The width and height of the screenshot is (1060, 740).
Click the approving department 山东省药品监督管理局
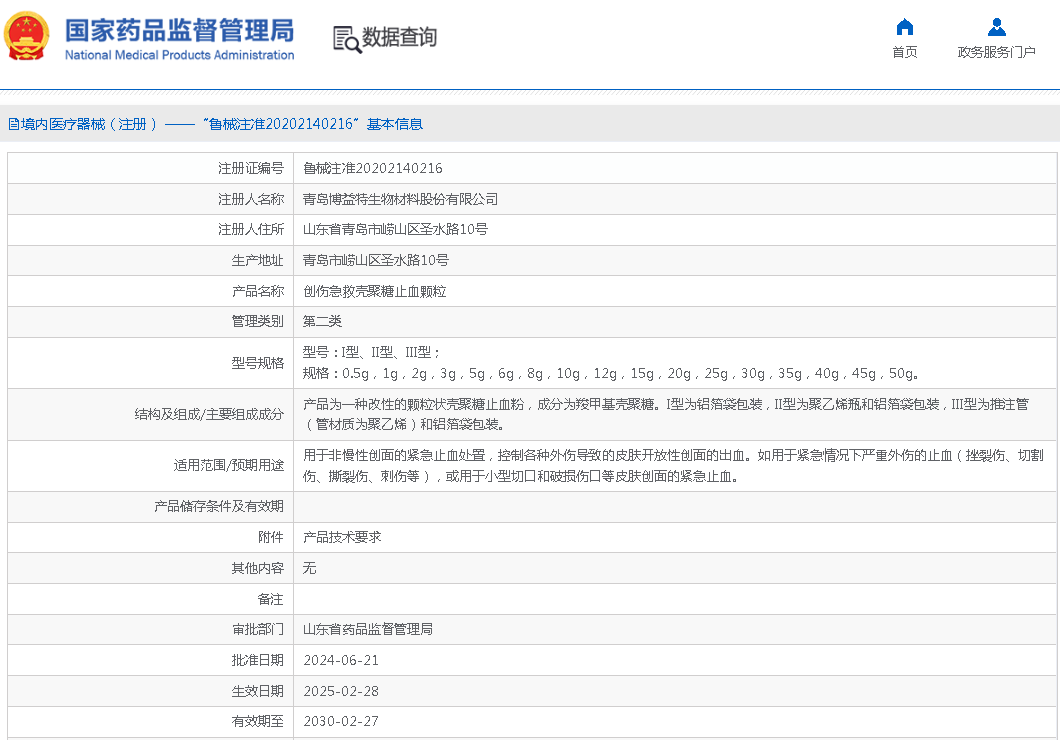click(367, 629)
